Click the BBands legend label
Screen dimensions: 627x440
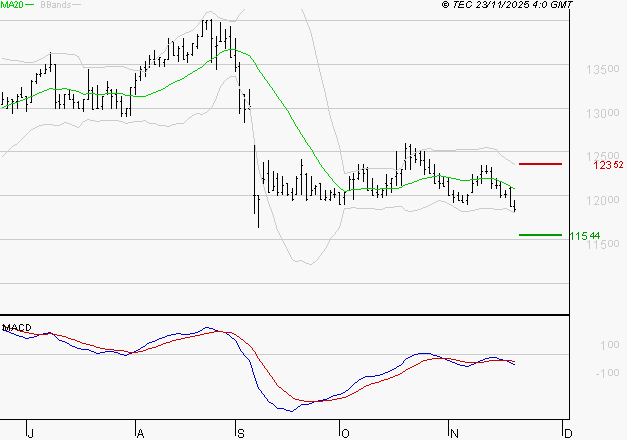pyautogui.click(x=56, y=5)
